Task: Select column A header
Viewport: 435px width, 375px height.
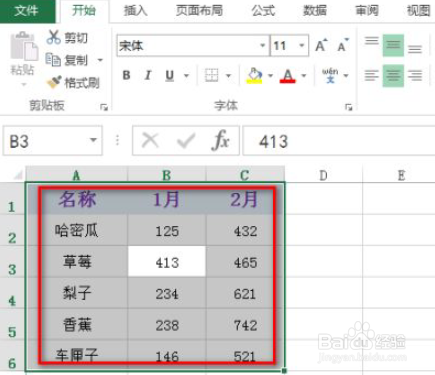Action: click(76, 175)
